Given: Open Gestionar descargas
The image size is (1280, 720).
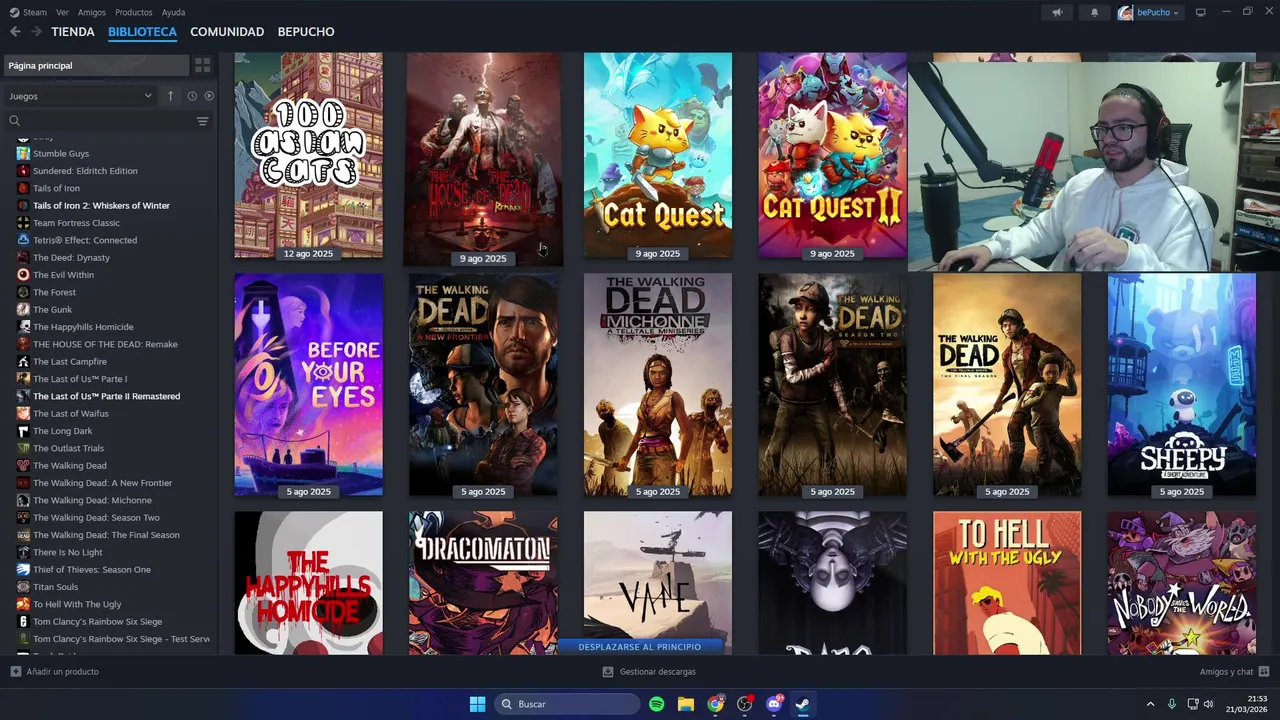Looking at the screenshot, I should click(649, 672).
